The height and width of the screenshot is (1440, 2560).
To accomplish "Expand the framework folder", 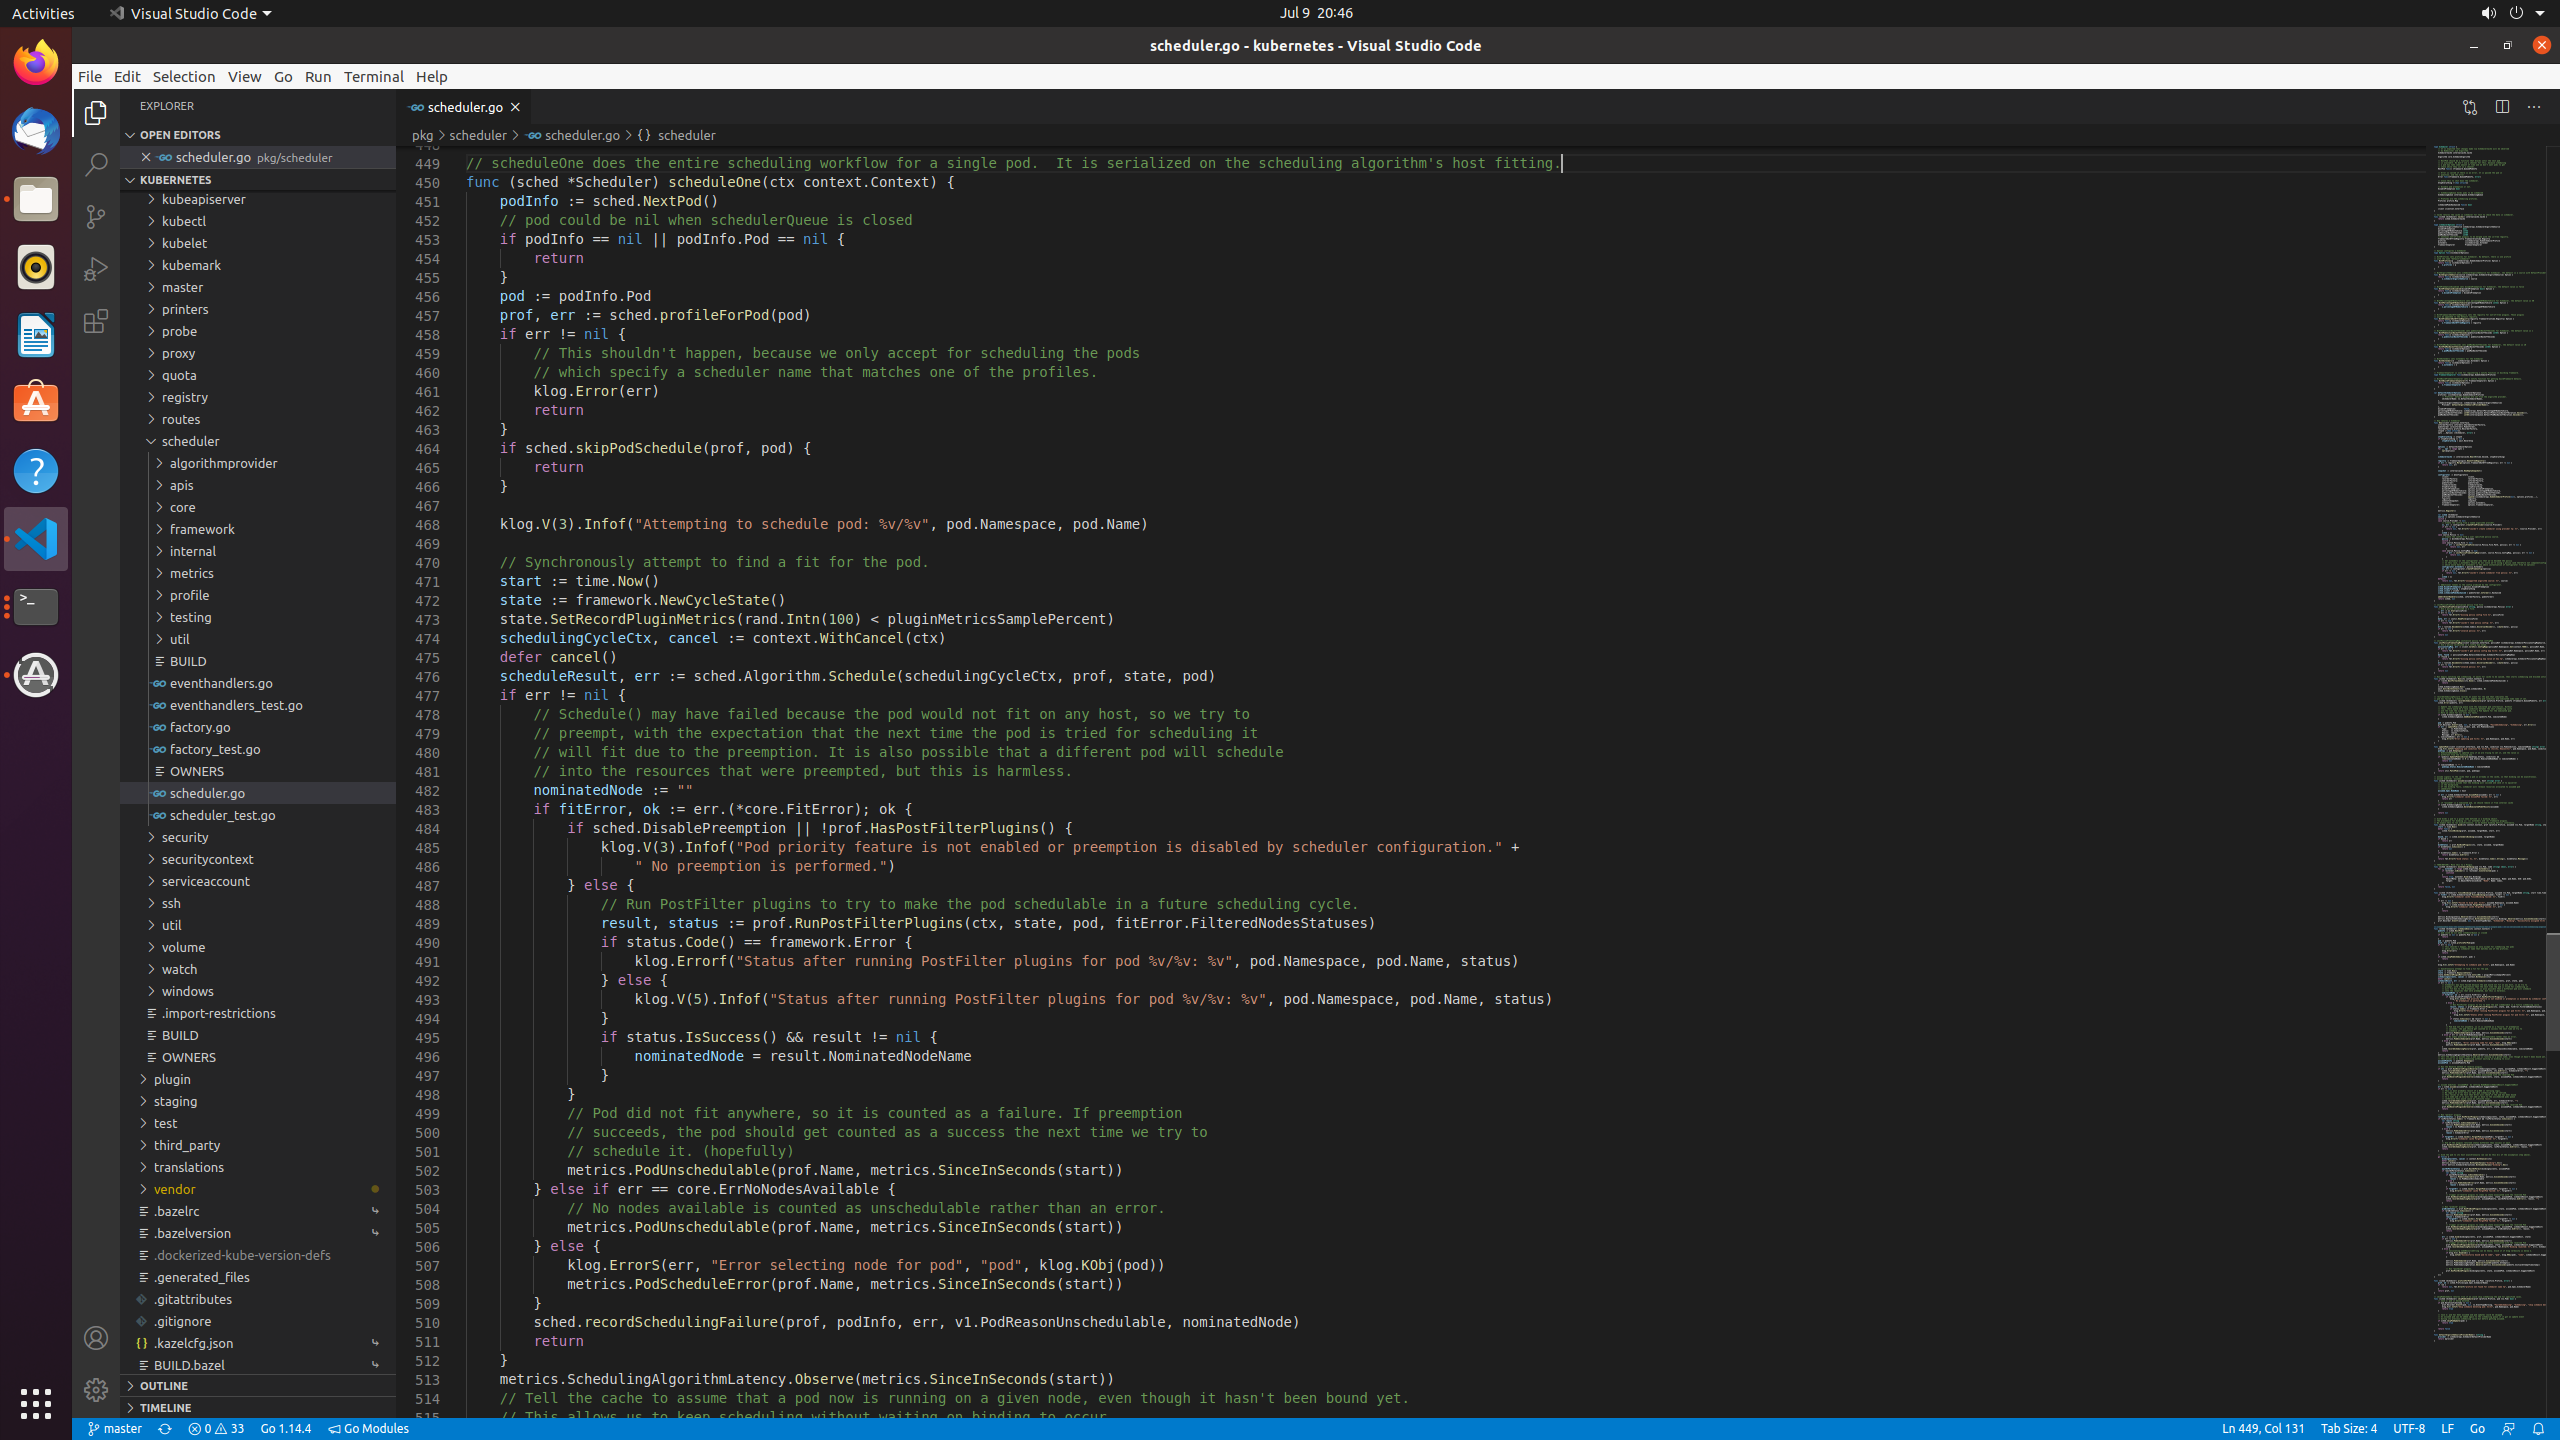I will [258, 529].
